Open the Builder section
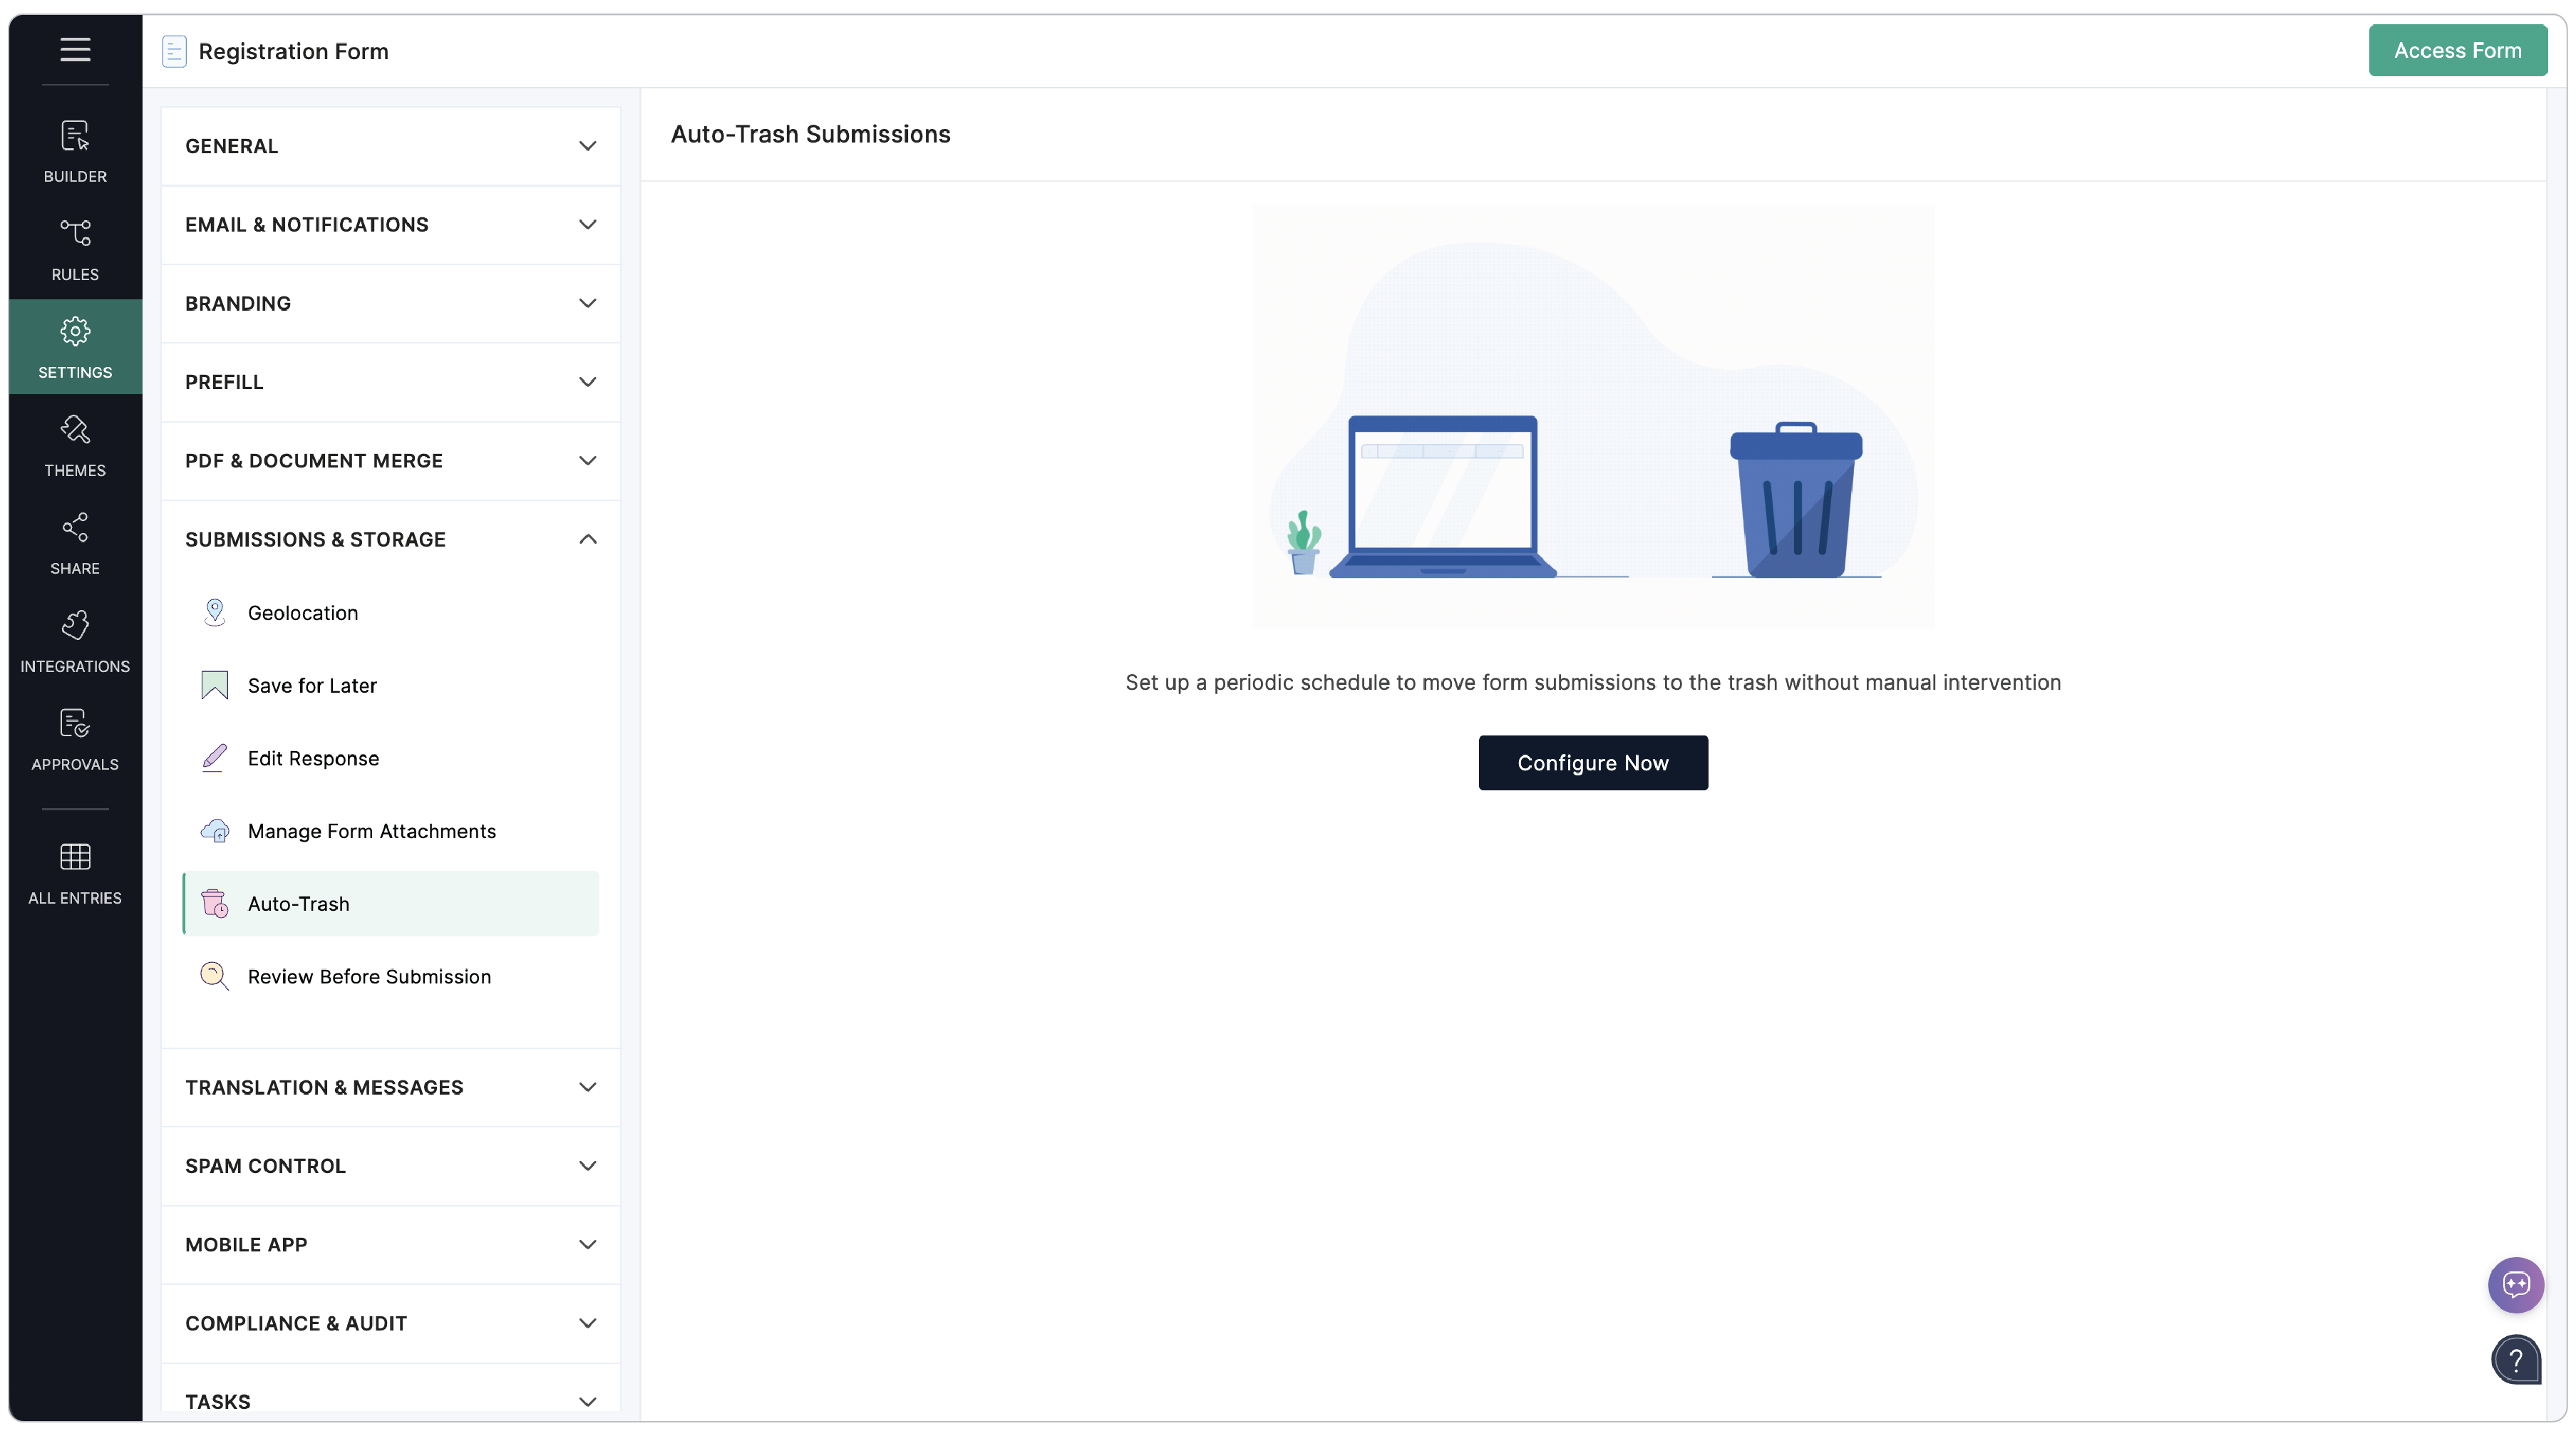This screenshot has height=1436, width=2576. (74, 150)
